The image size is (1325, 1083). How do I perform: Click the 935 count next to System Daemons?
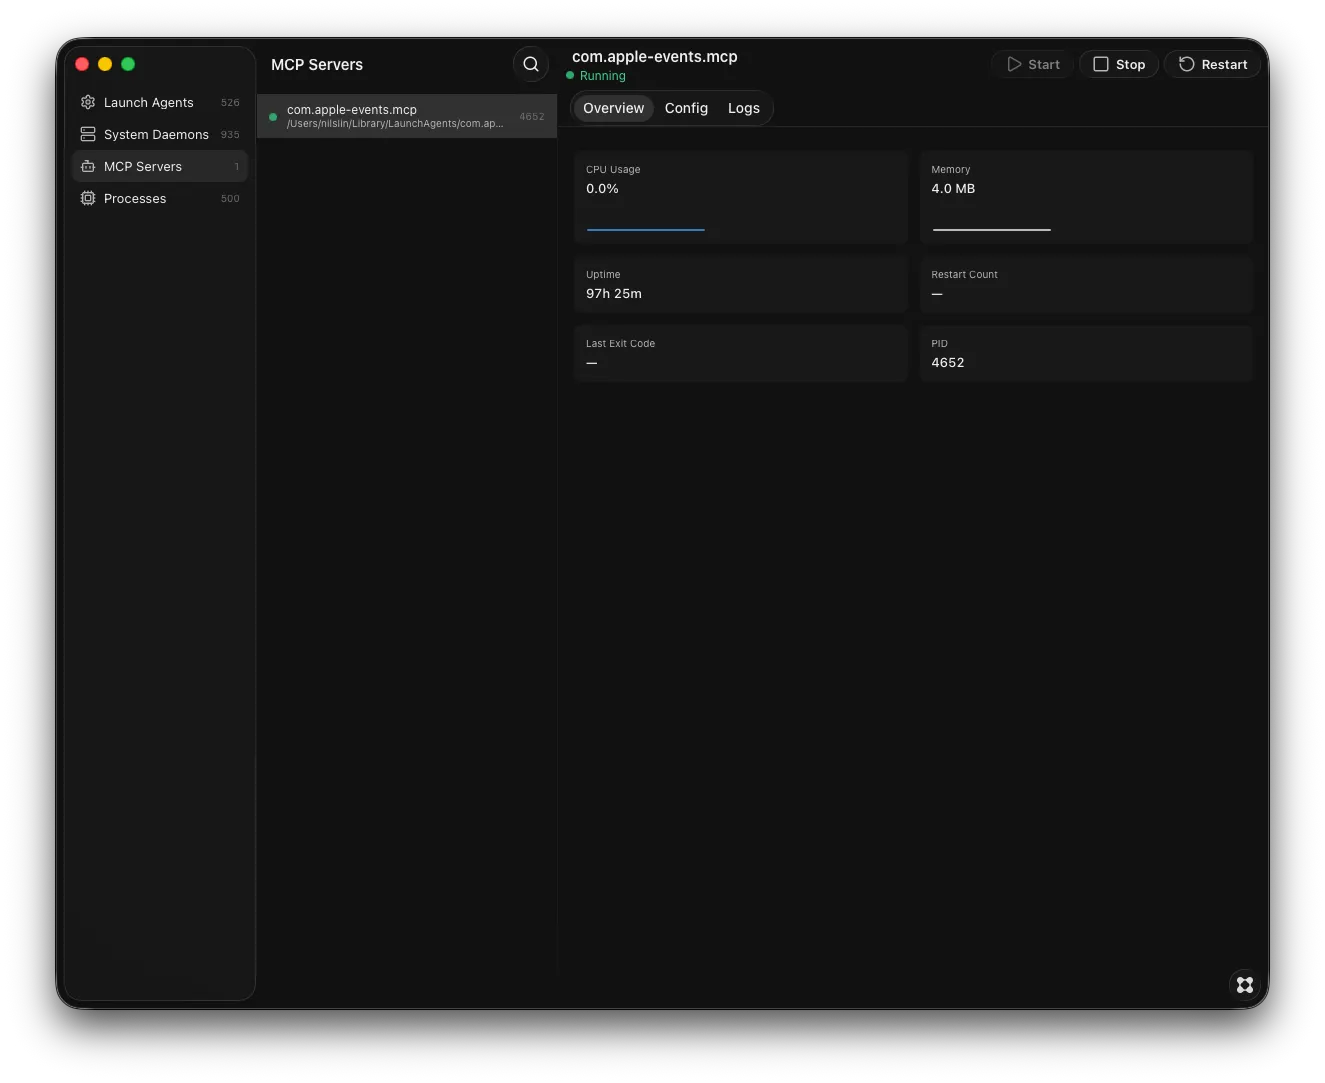(x=230, y=135)
